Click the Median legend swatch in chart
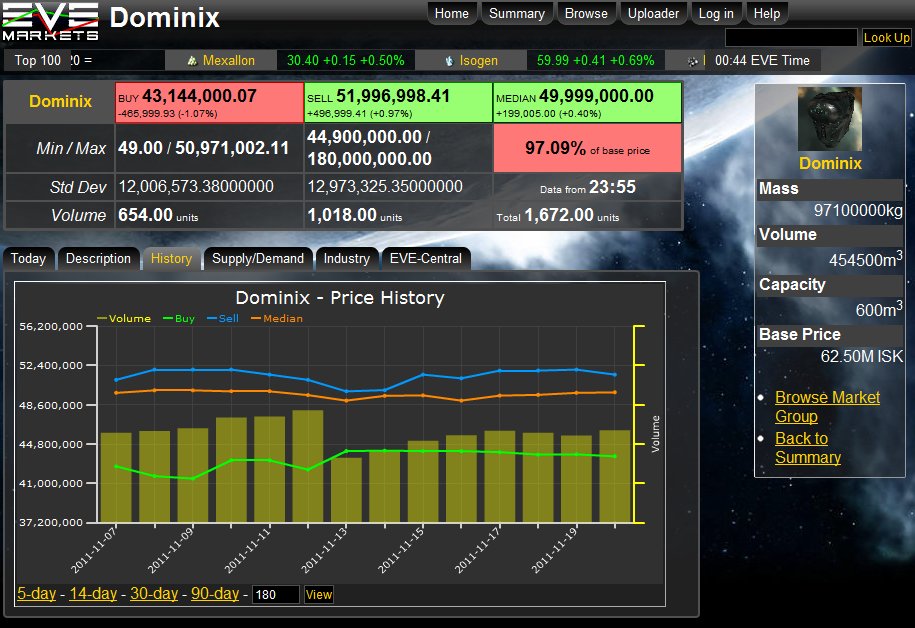This screenshot has width=915, height=628. [x=256, y=318]
